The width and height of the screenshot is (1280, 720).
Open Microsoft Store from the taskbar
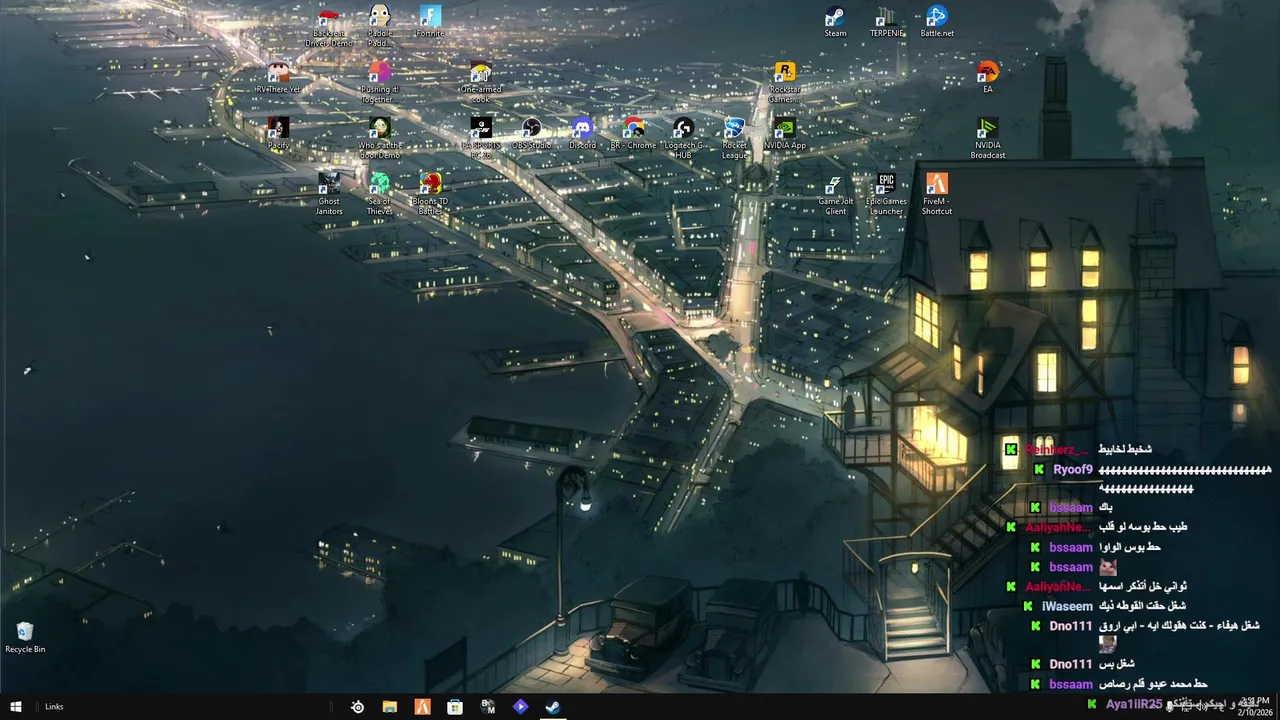click(455, 706)
